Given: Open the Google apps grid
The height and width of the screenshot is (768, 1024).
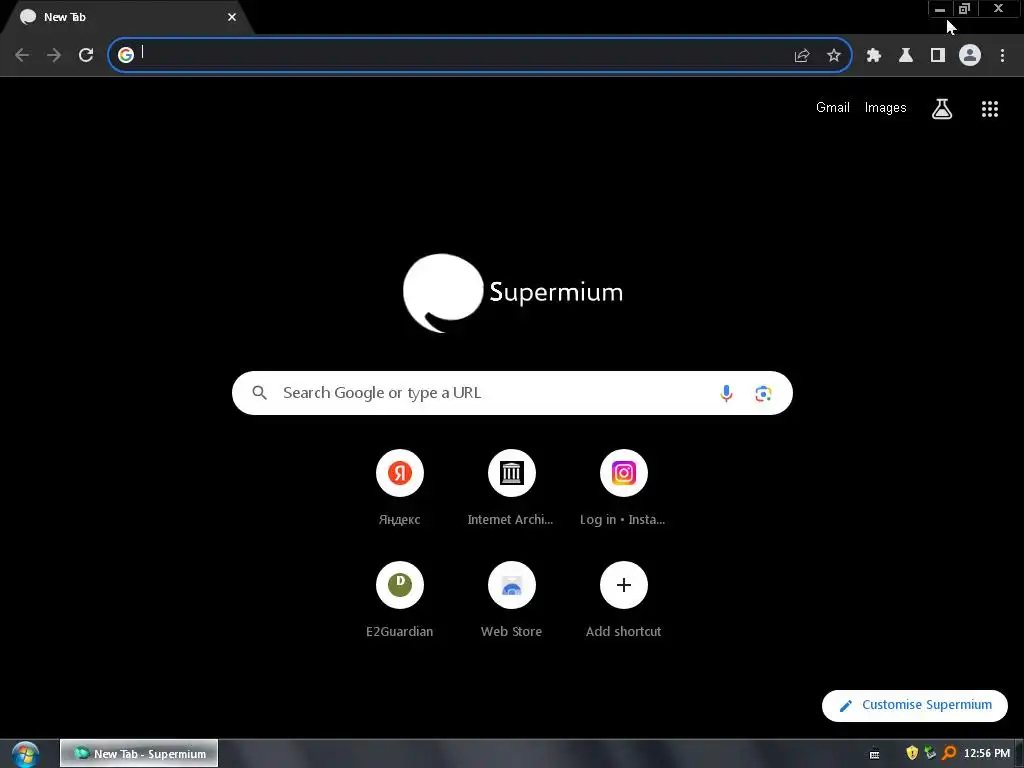Looking at the screenshot, I should (x=990, y=109).
